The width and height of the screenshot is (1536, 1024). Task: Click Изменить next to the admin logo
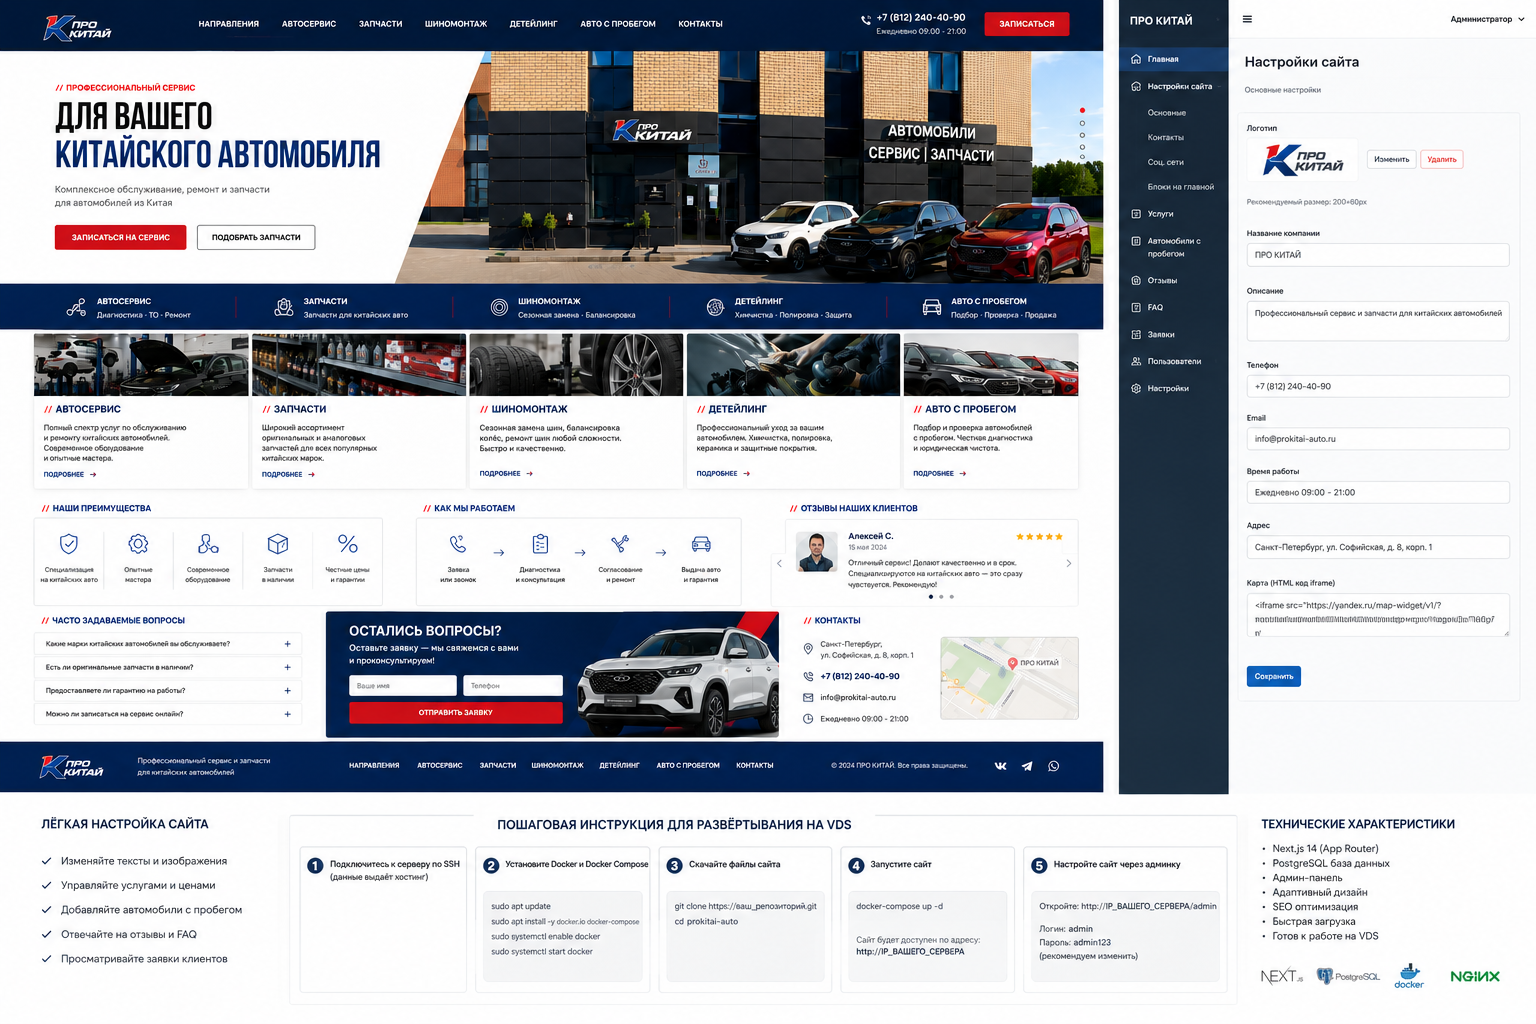pos(1392,159)
